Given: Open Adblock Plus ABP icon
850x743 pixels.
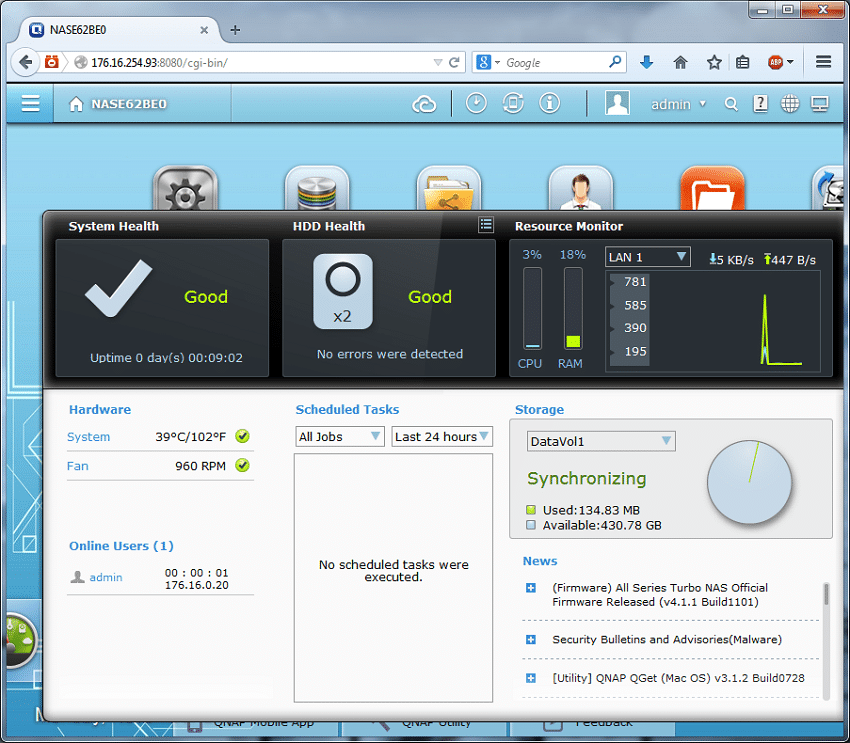Looking at the screenshot, I should tap(775, 62).
